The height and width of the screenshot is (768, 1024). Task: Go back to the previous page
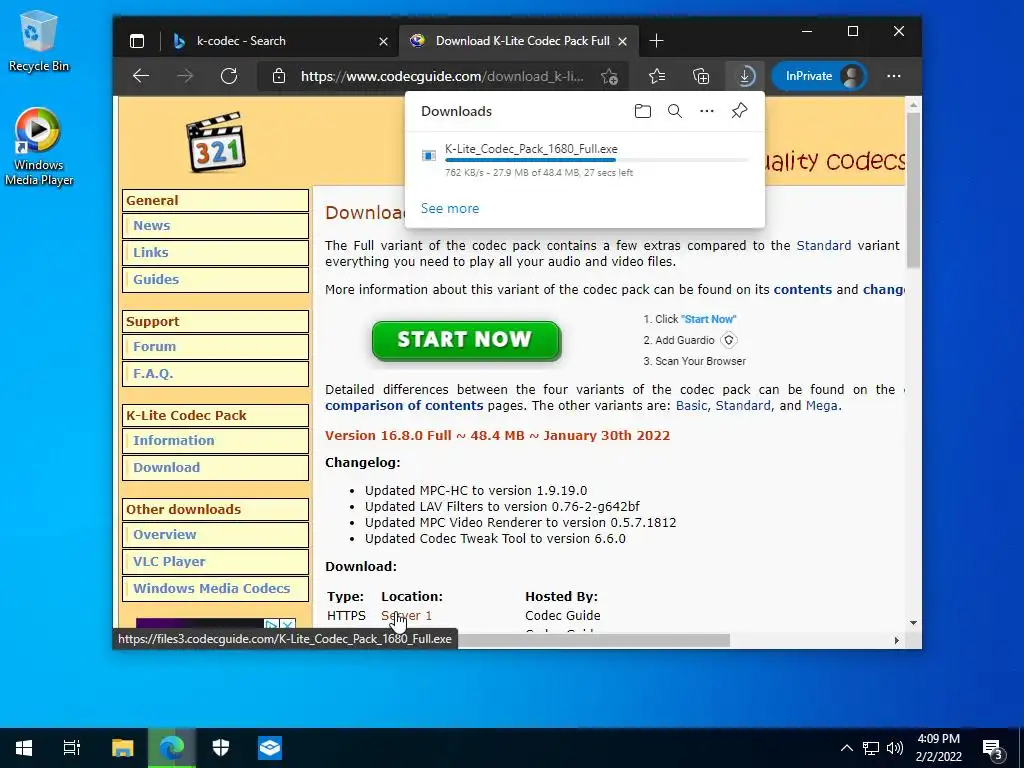[141, 76]
